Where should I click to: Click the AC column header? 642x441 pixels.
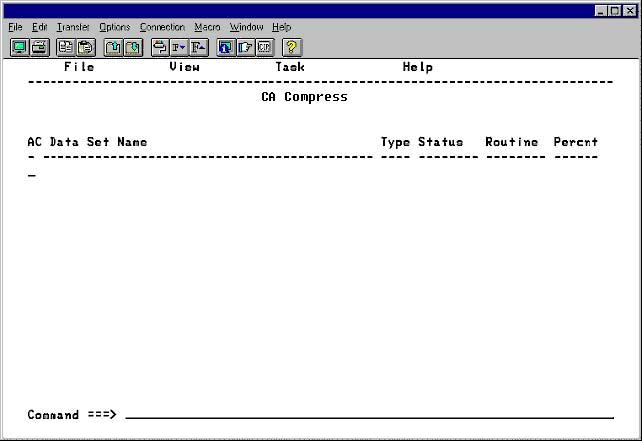[34, 142]
